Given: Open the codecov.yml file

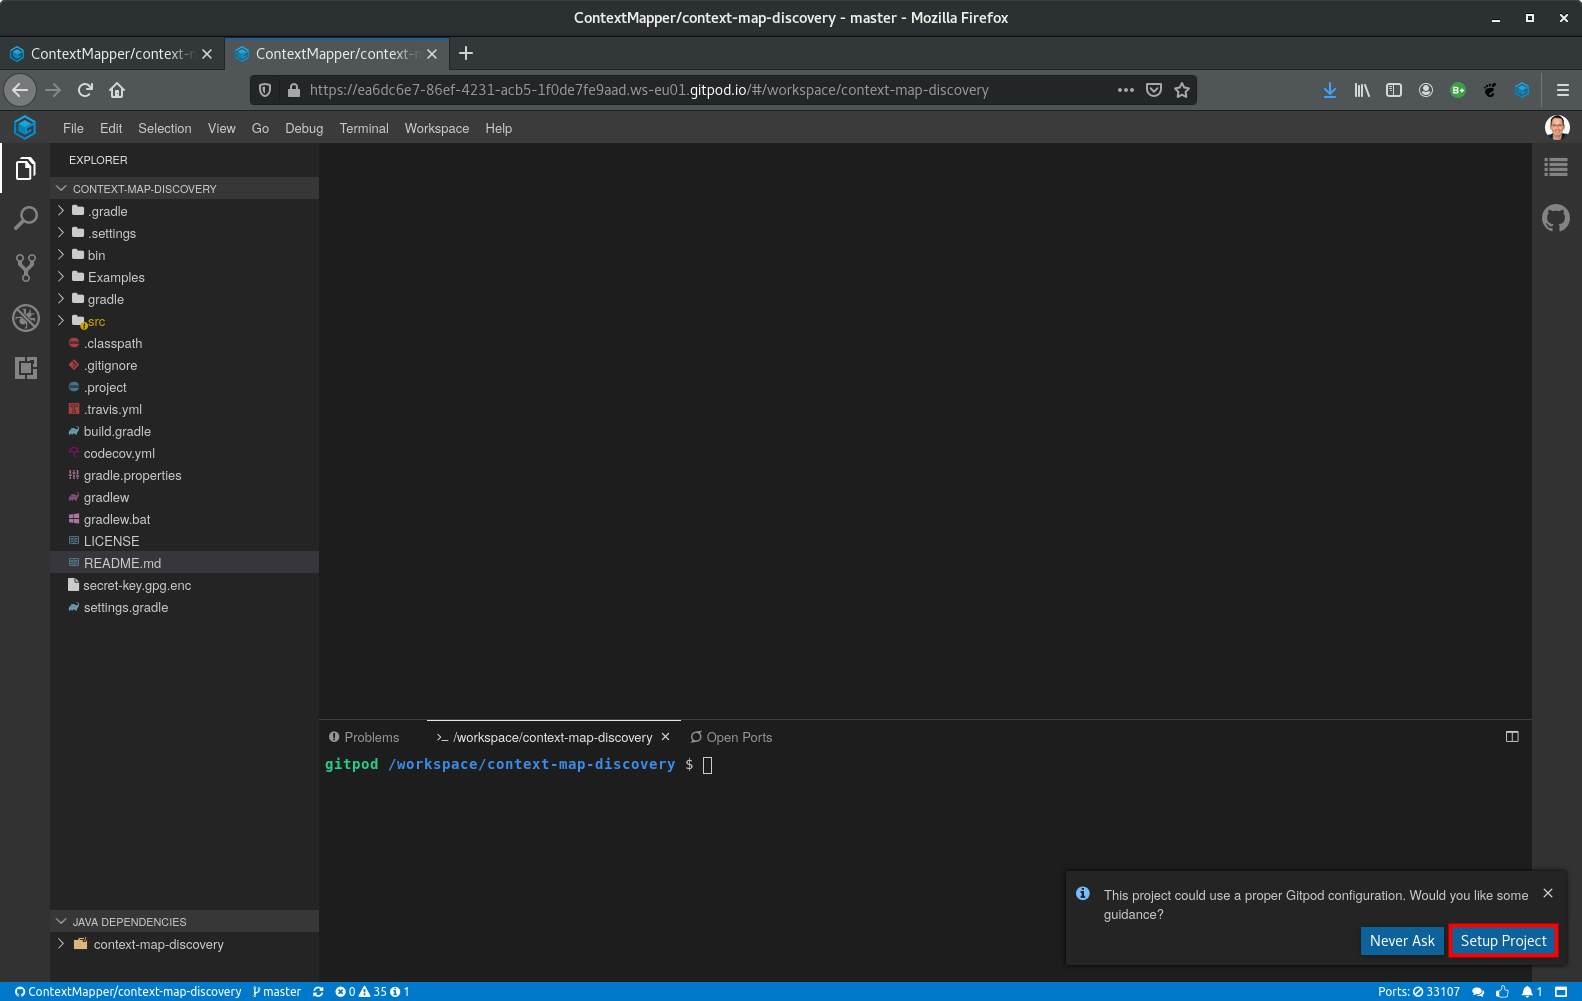Looking at the screenshot, I should click(184, 453).
